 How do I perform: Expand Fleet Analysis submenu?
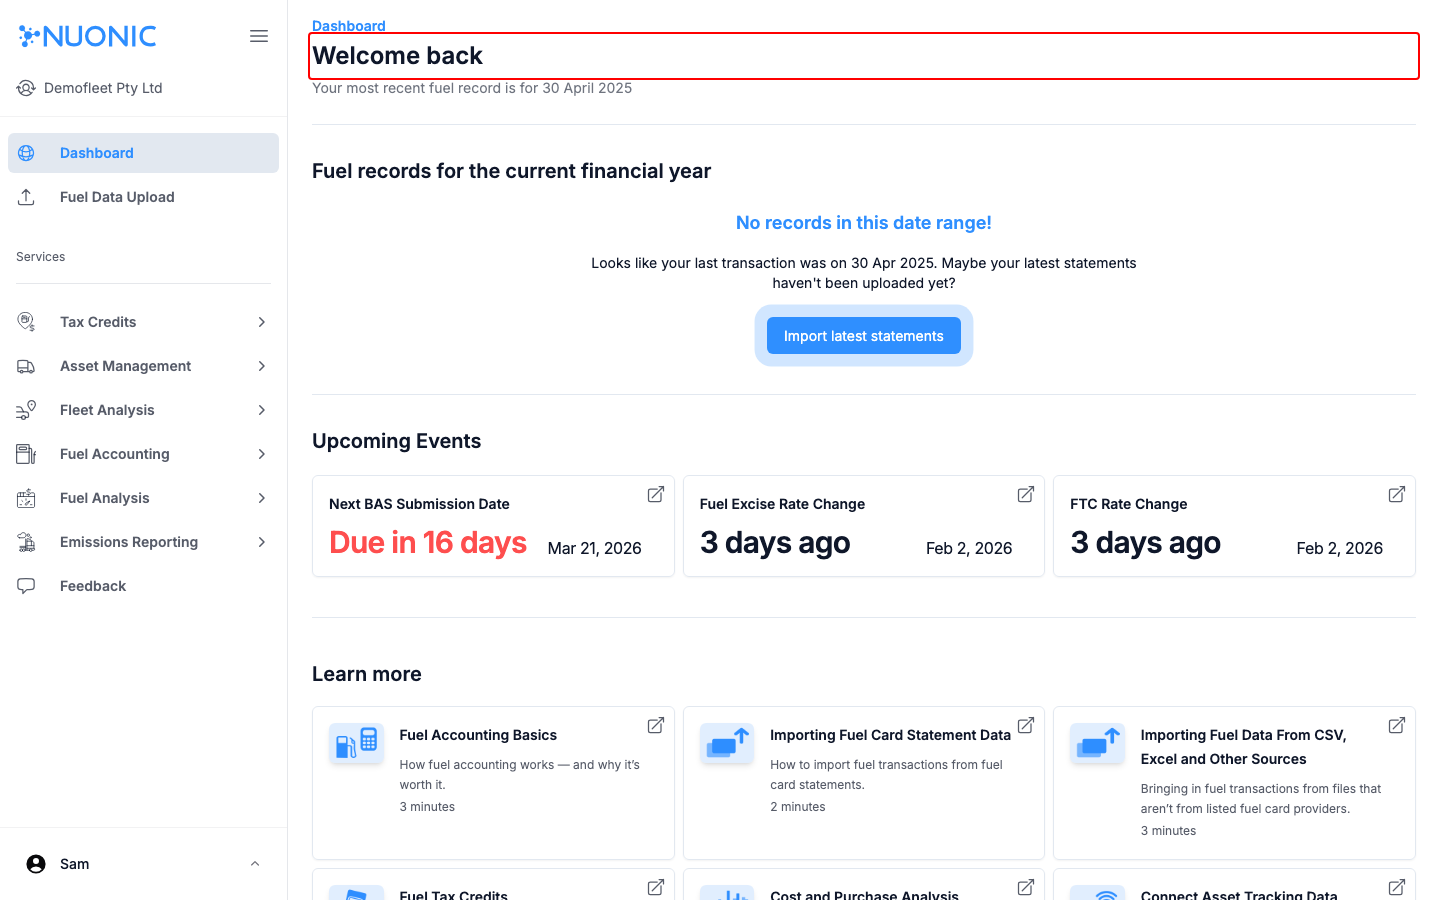[x=262, y=410]
